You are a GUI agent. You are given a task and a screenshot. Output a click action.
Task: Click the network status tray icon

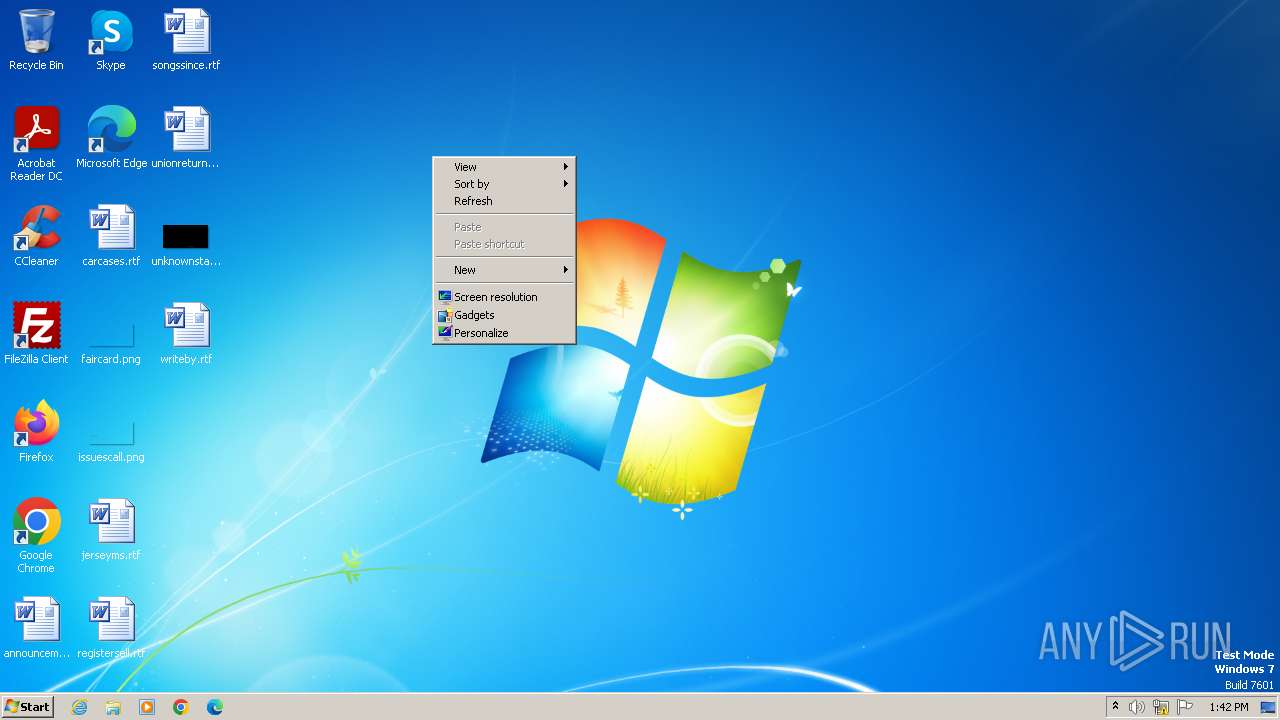1161,707
